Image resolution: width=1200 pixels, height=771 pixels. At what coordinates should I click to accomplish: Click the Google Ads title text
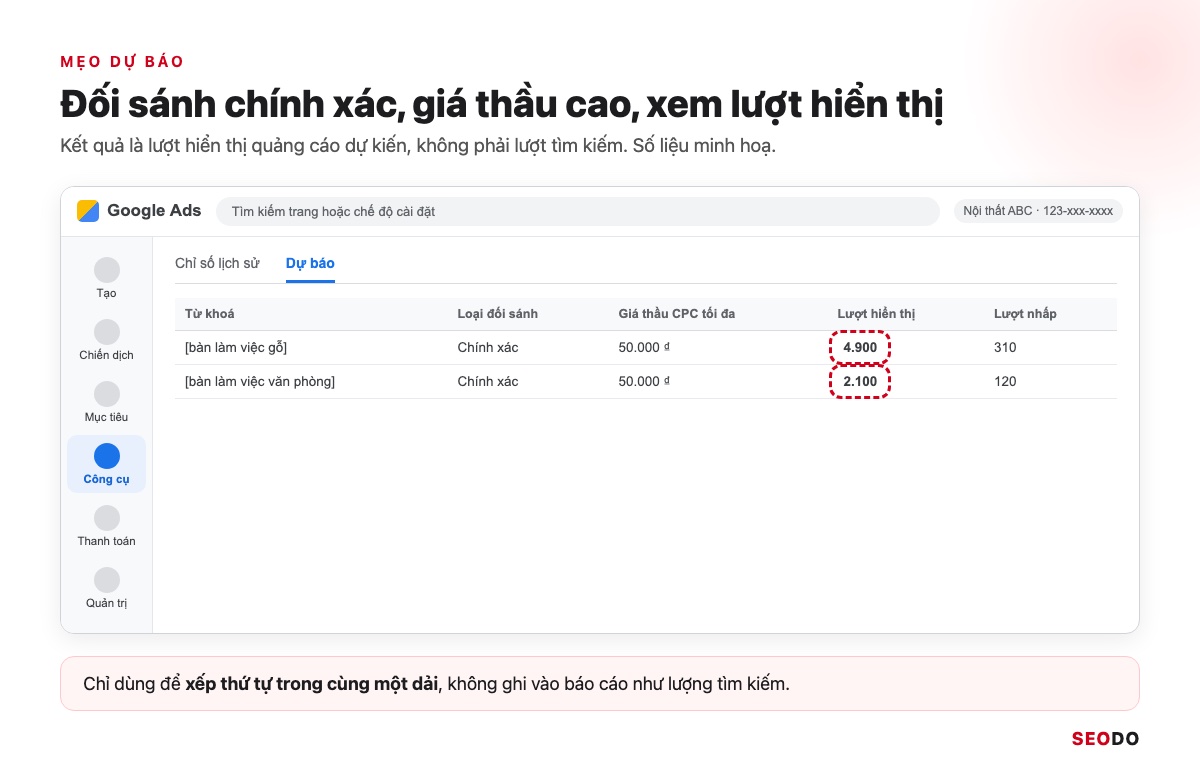(154, 211)
